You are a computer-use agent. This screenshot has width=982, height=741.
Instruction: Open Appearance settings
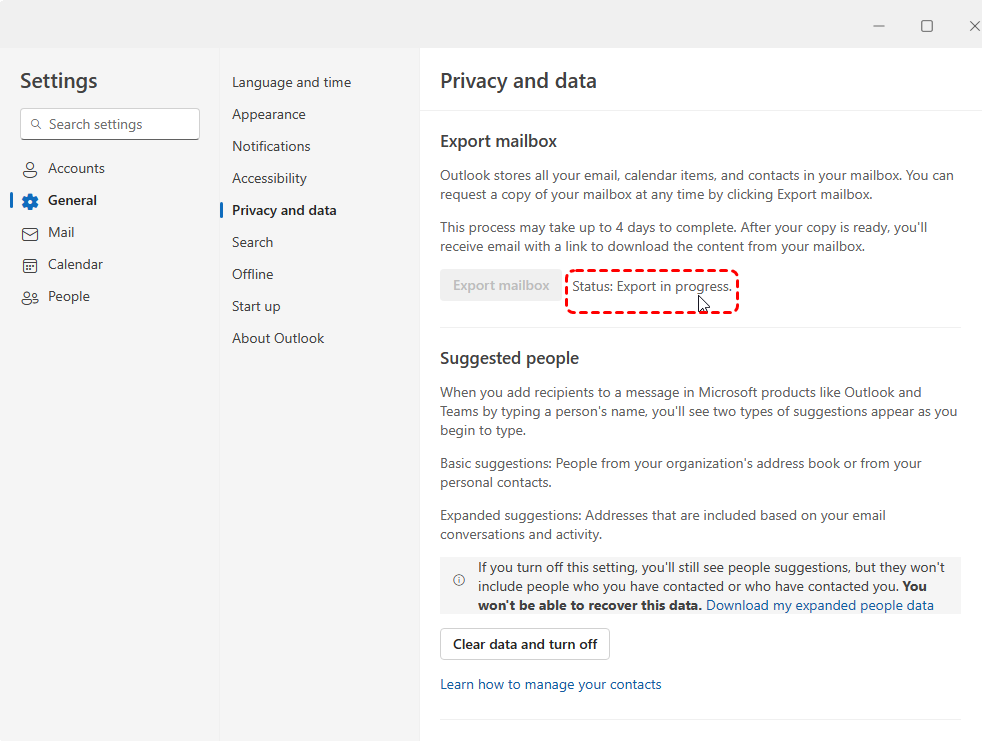(x=269, y=114)
